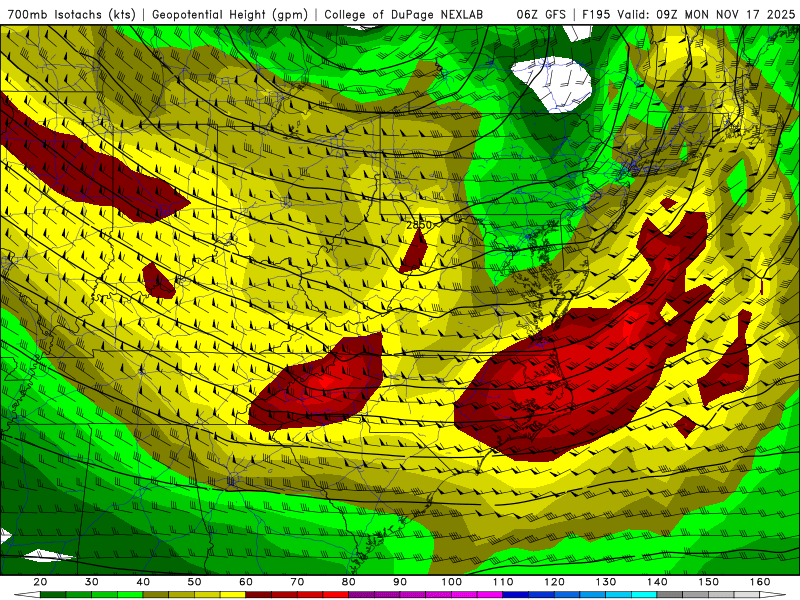This screenshot has width=800, height=600.
Task: Click the '90' color scale label
Action: click(400, 582)
